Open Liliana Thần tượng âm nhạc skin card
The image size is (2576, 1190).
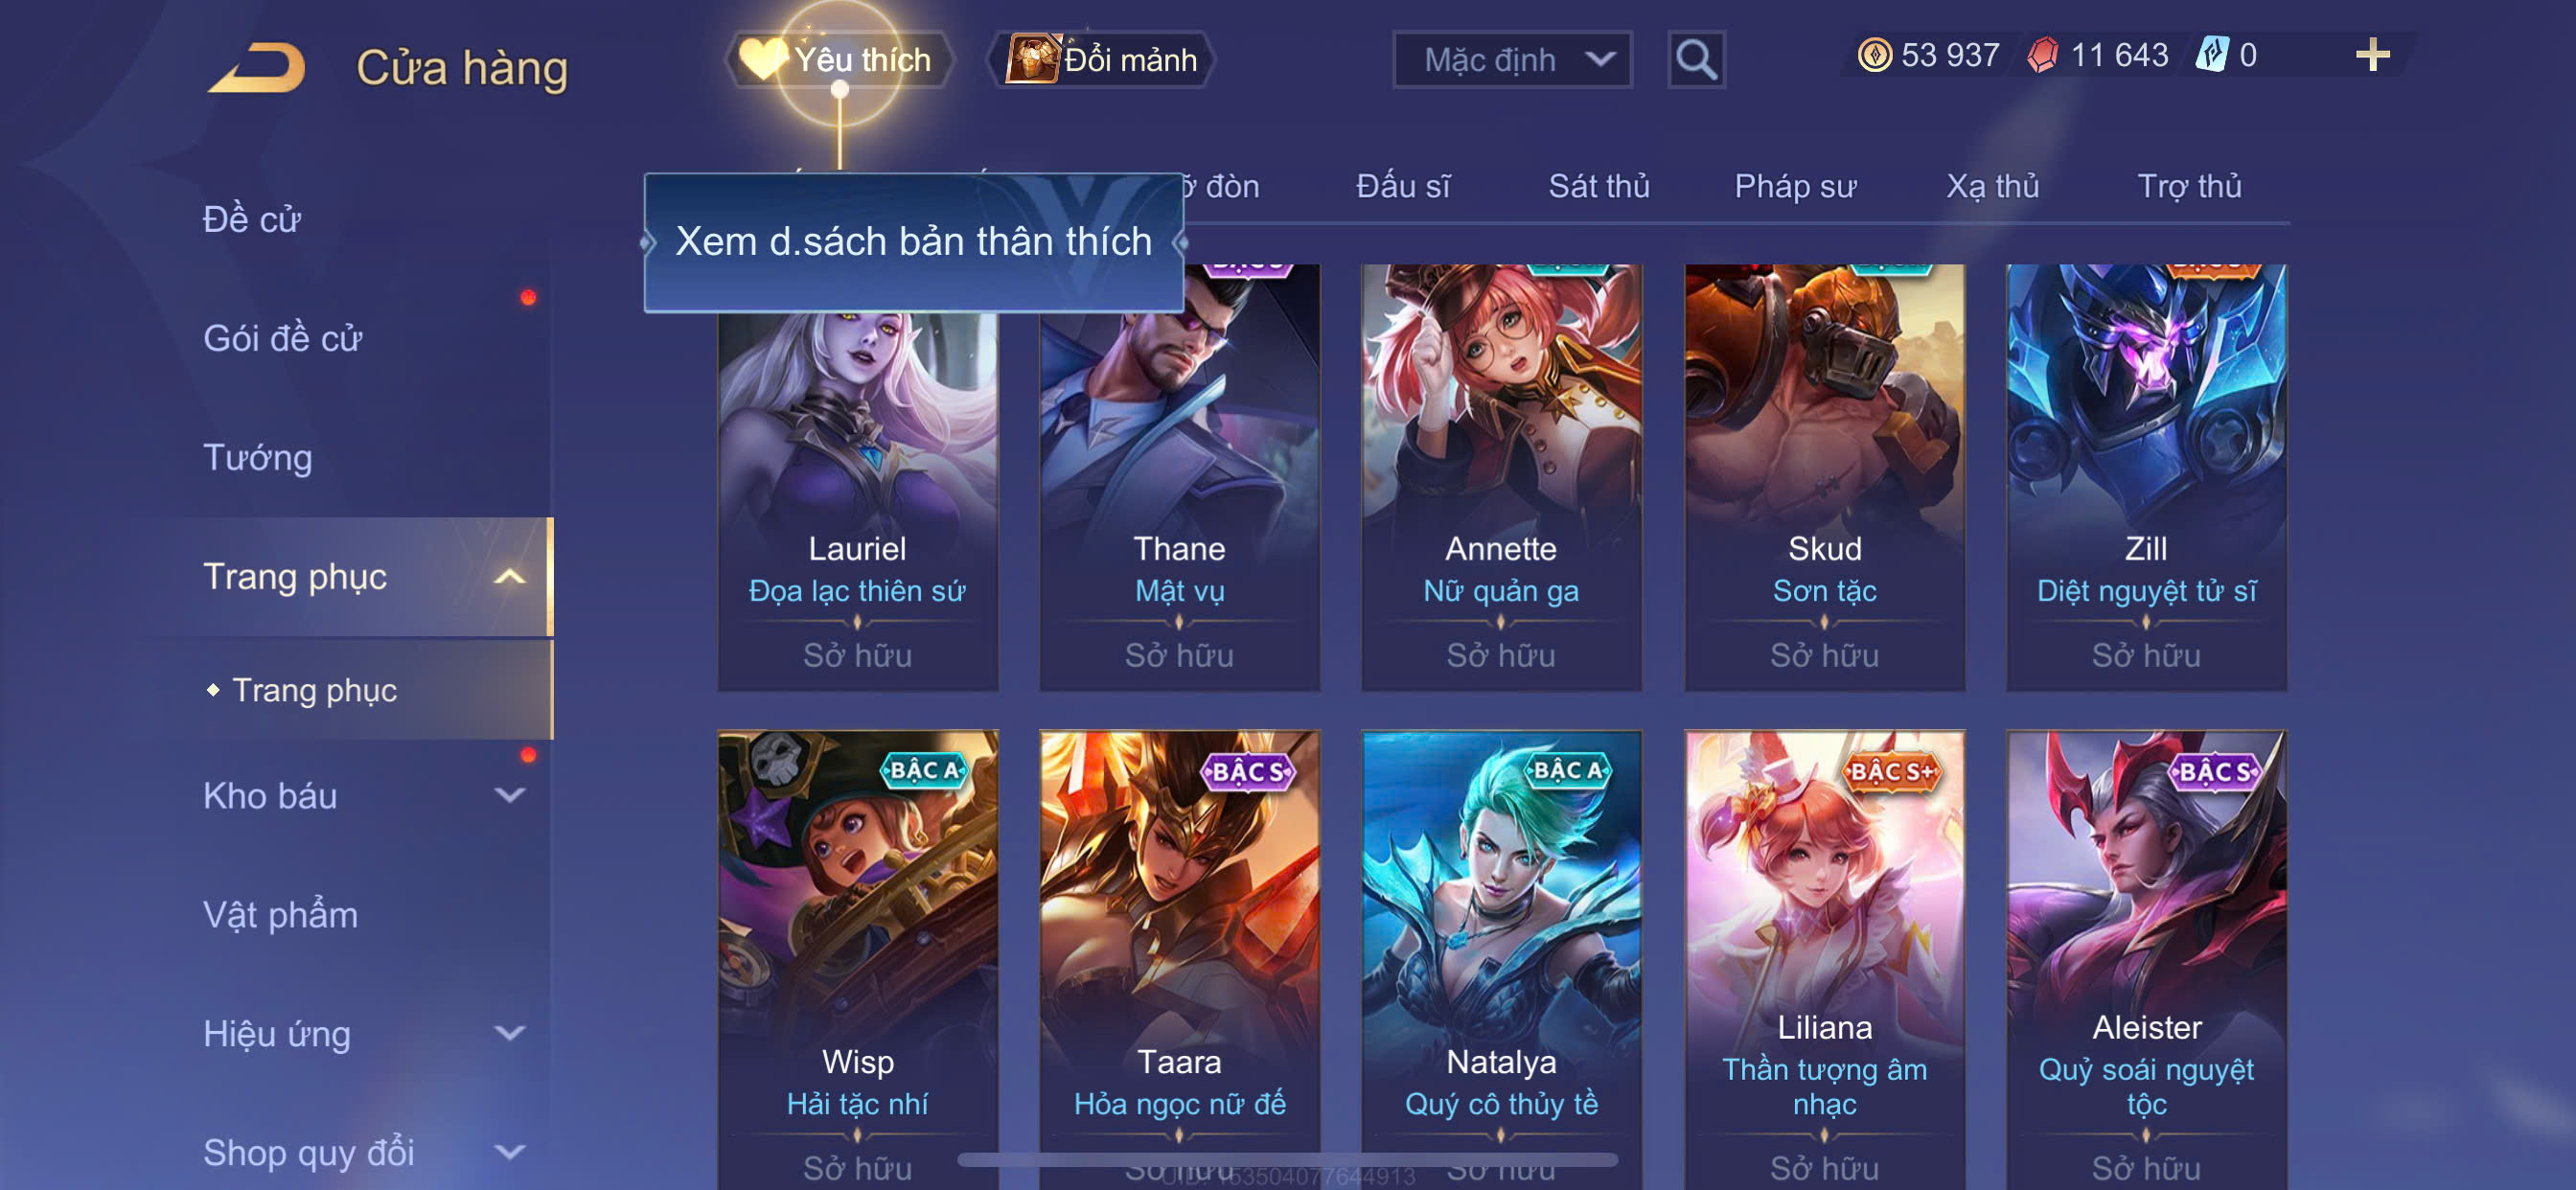click(x=1824, y=959)
